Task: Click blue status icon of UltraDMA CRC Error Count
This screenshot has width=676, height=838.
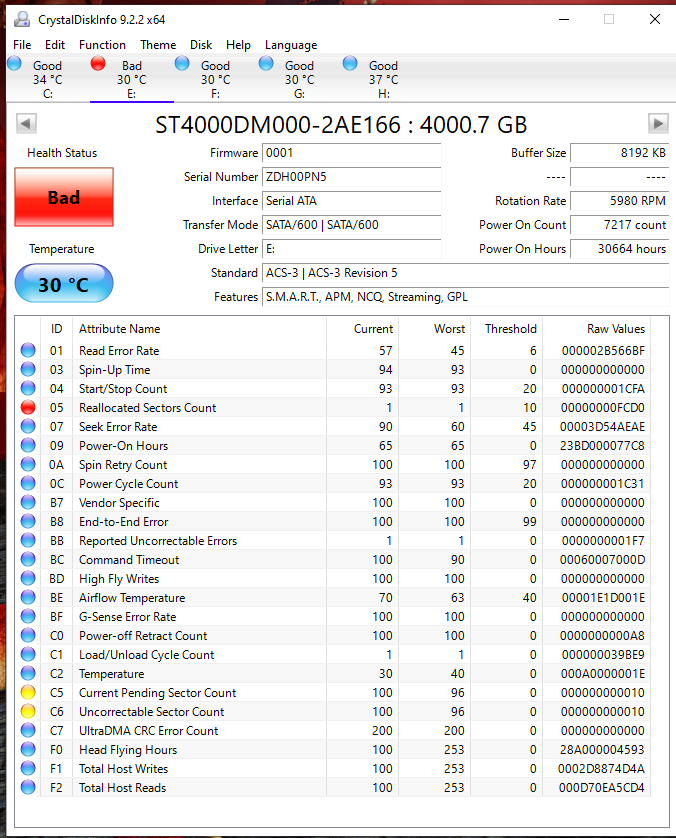Action: point(28,731)
